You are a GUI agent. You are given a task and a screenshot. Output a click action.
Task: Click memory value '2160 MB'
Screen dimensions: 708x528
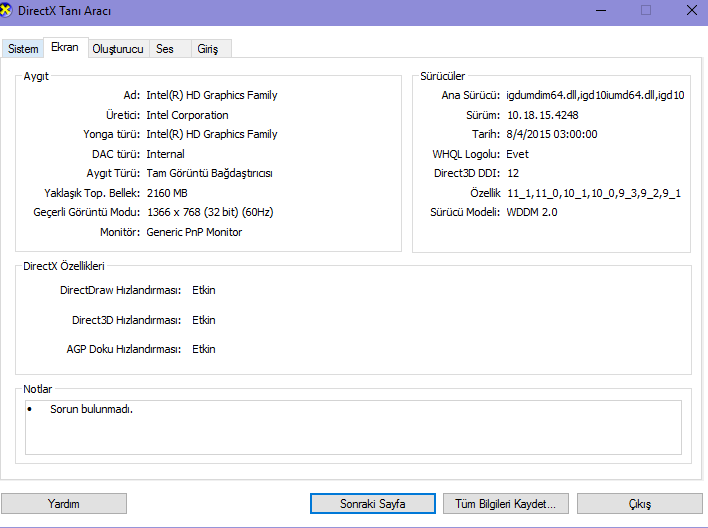pos(167,193)
